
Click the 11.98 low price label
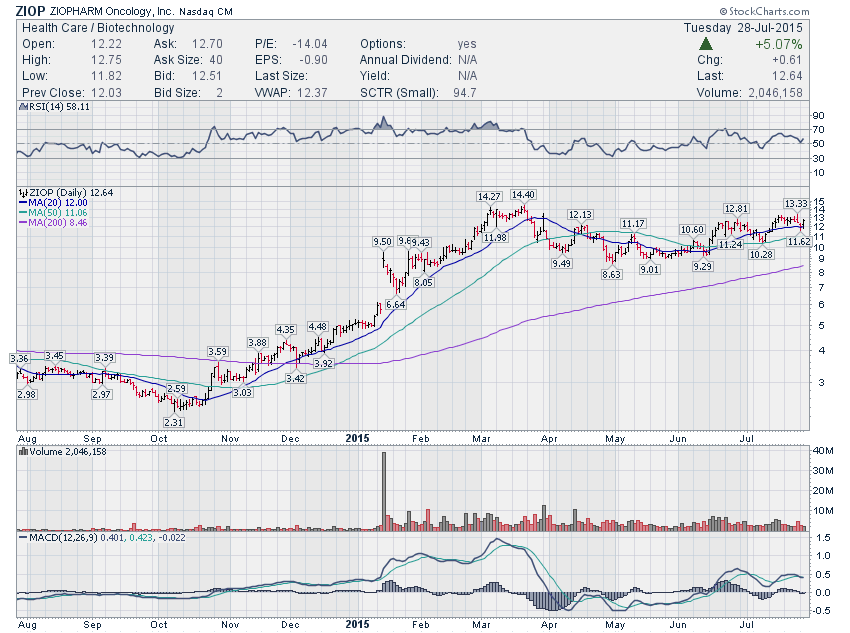[x=495, y=237]
